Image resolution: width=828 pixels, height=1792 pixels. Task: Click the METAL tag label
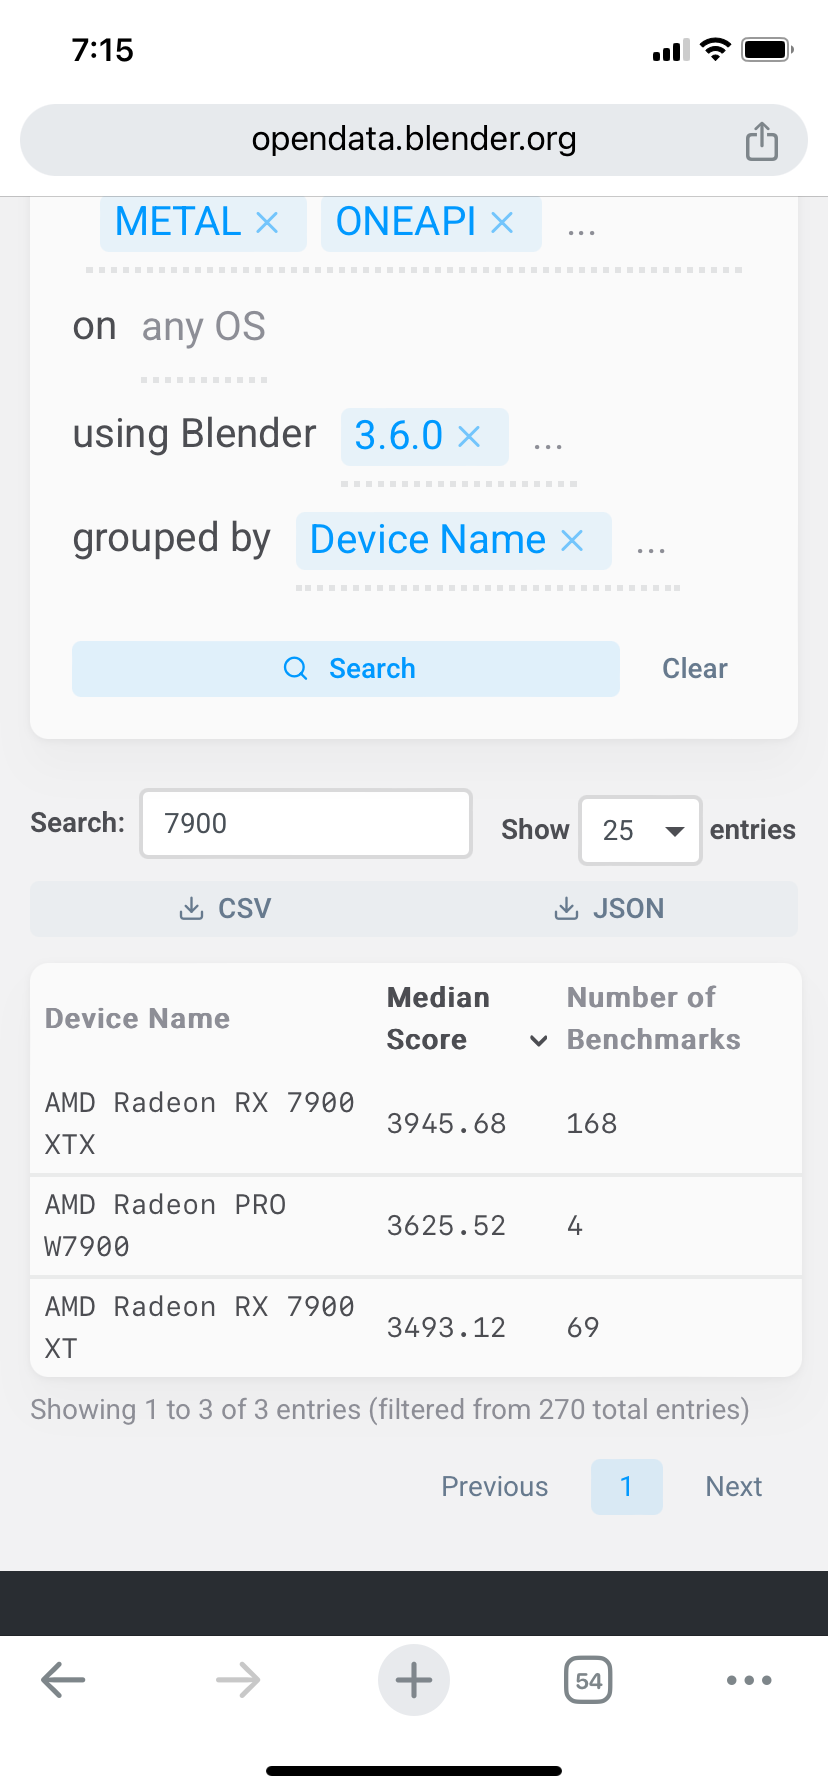(178, 222)
